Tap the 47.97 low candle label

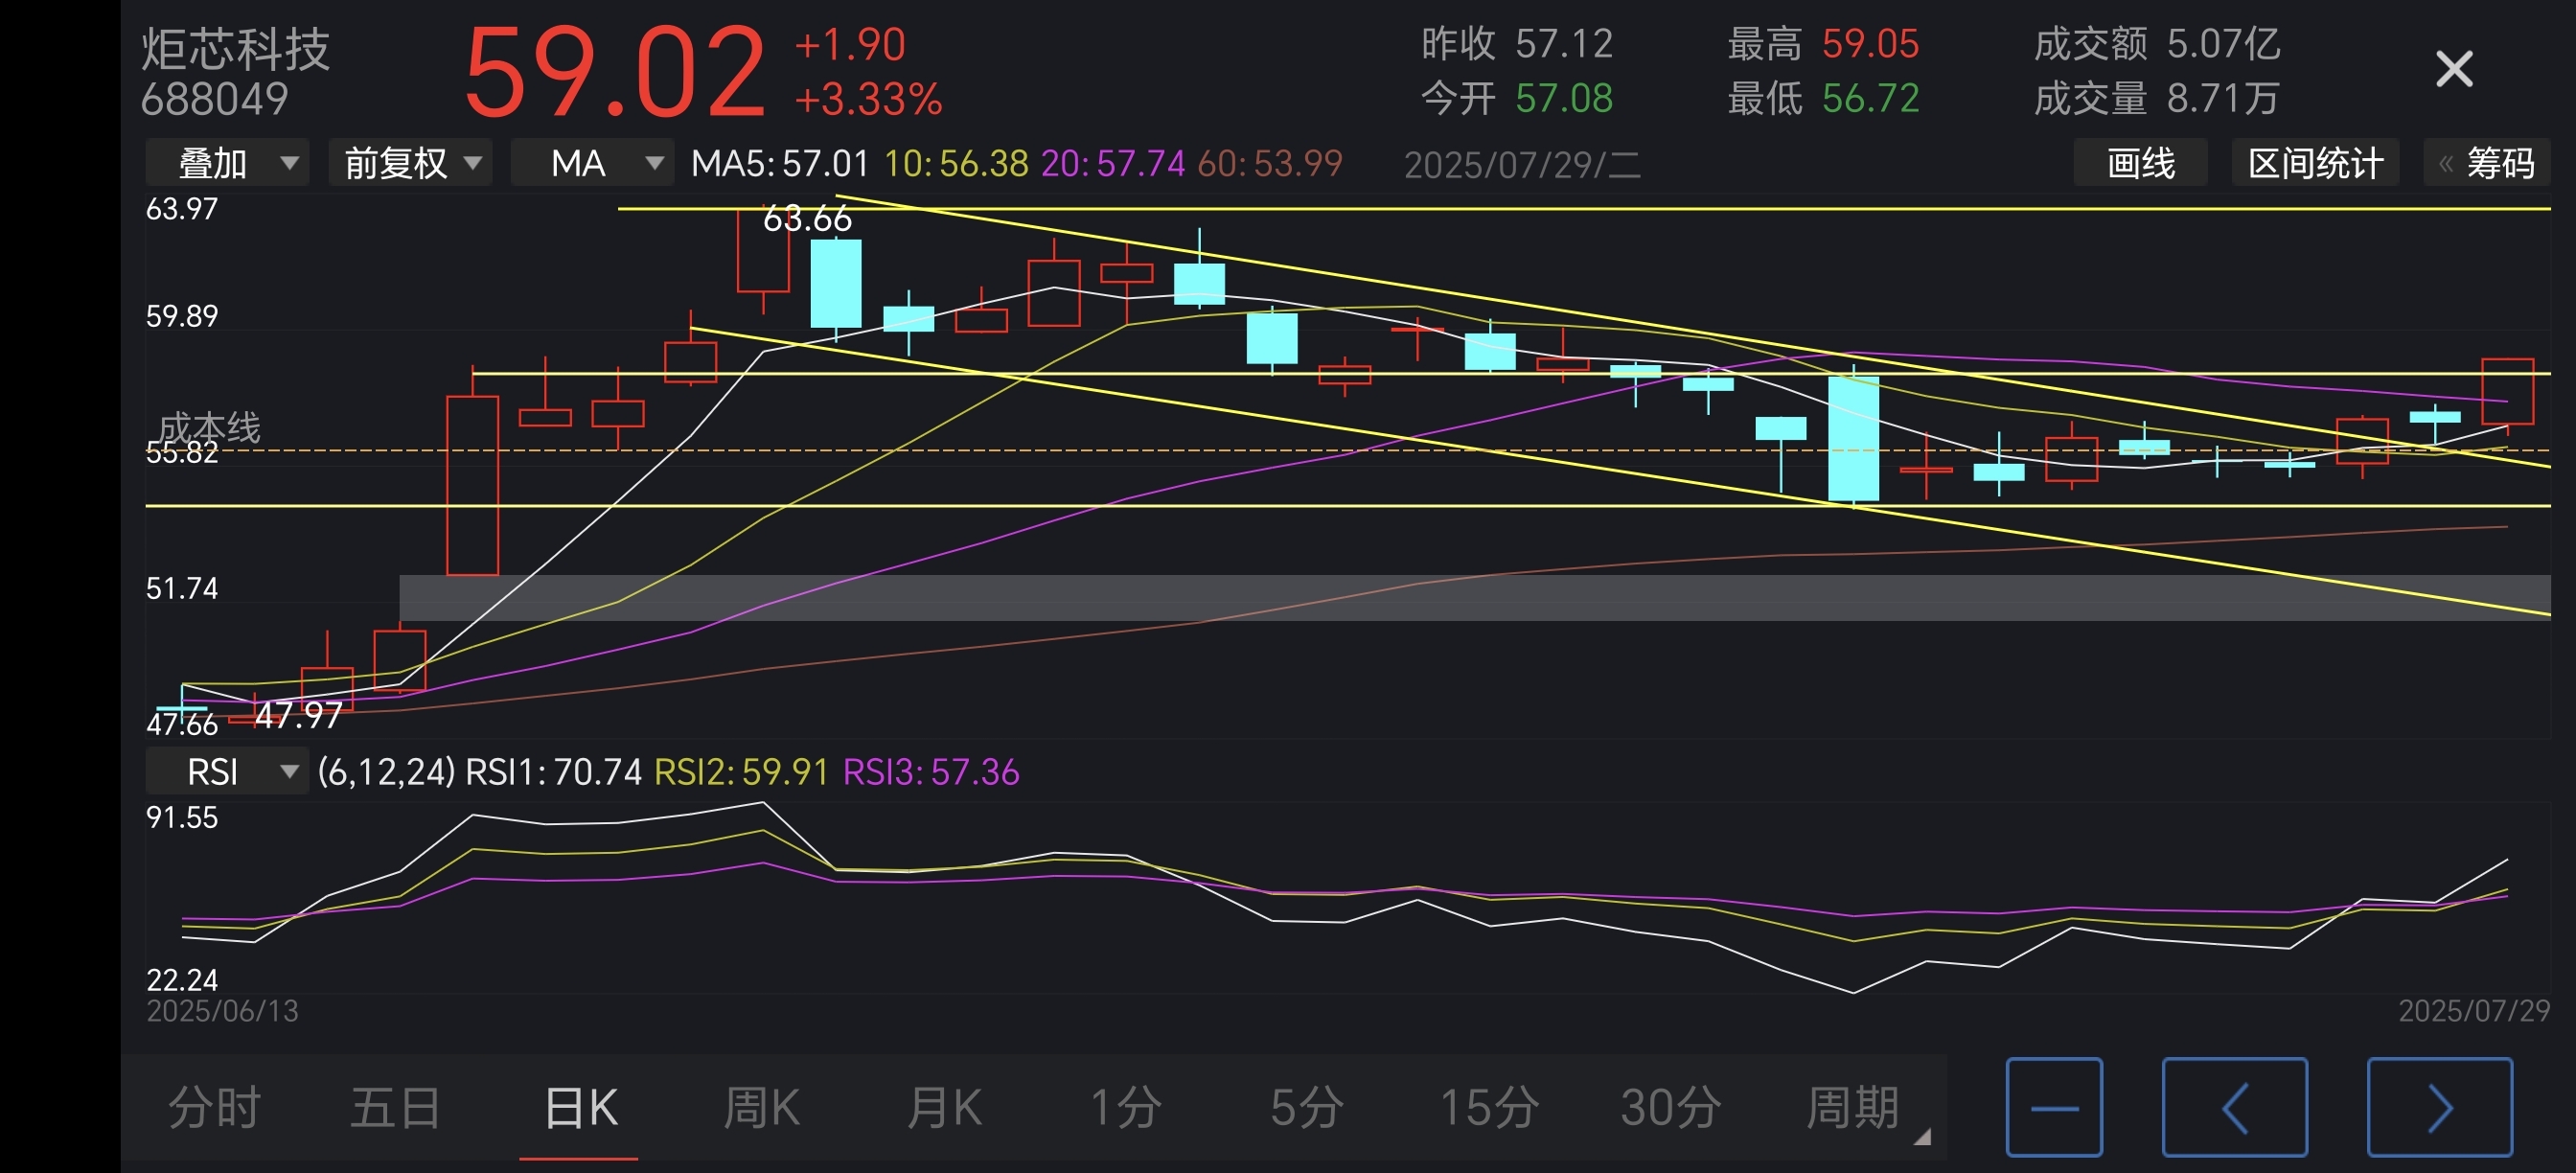pos(298,715)
